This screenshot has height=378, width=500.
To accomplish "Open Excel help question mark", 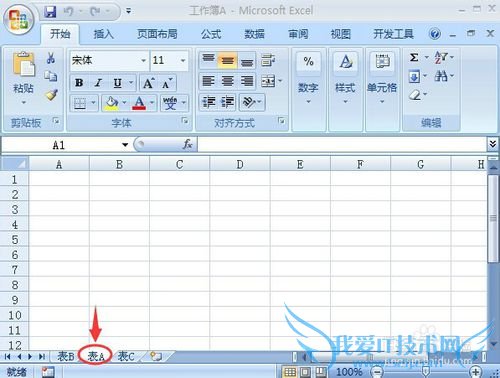I will pyautogui.click(x=434, y=34).
